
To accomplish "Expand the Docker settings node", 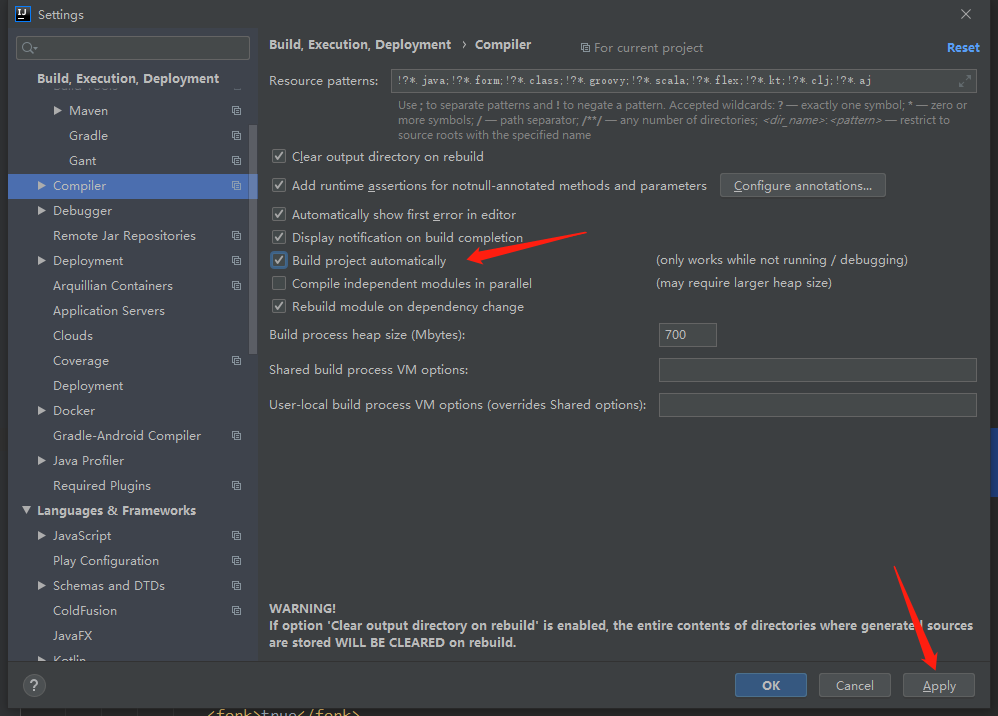I will click(40, 410).
